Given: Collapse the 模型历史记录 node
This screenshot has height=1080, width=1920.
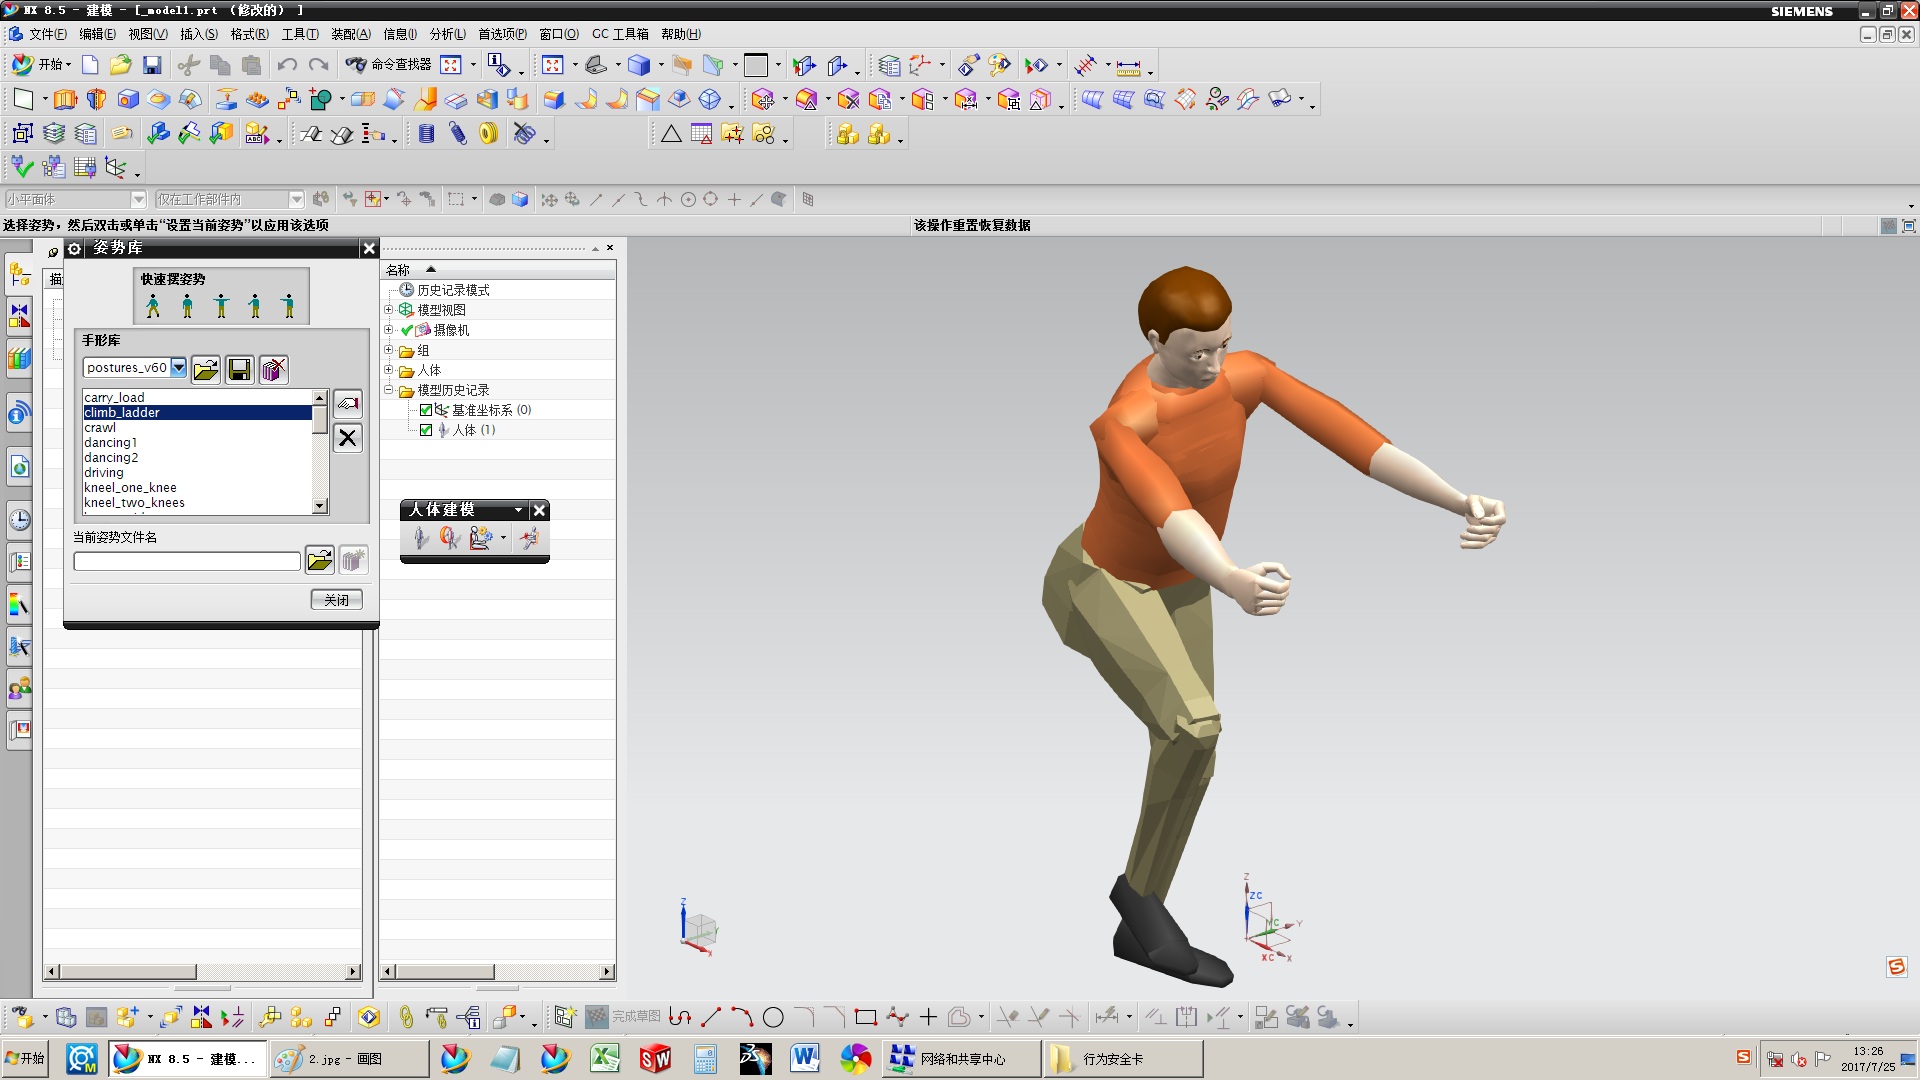Looking at the screenshot, I should [x=389, y=390].
